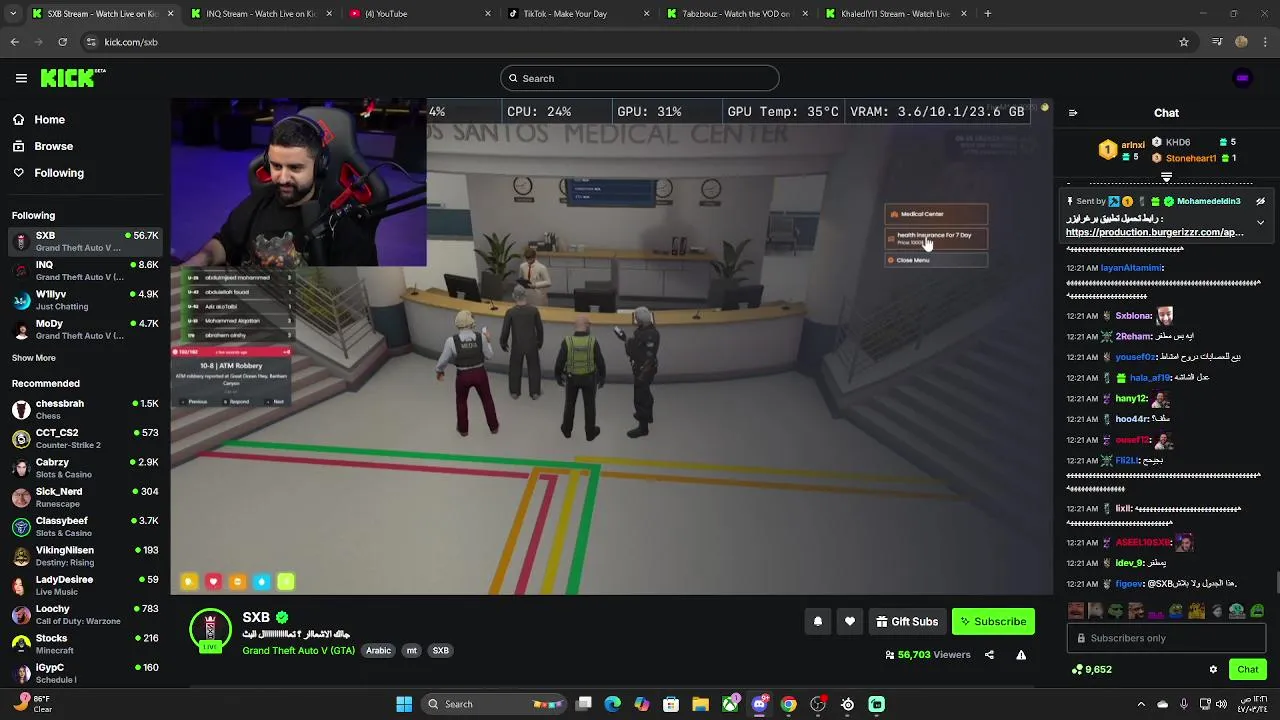Switch to the YouTube browser tab
Screen dimensions: 1280x720
(x=420, y=14)
